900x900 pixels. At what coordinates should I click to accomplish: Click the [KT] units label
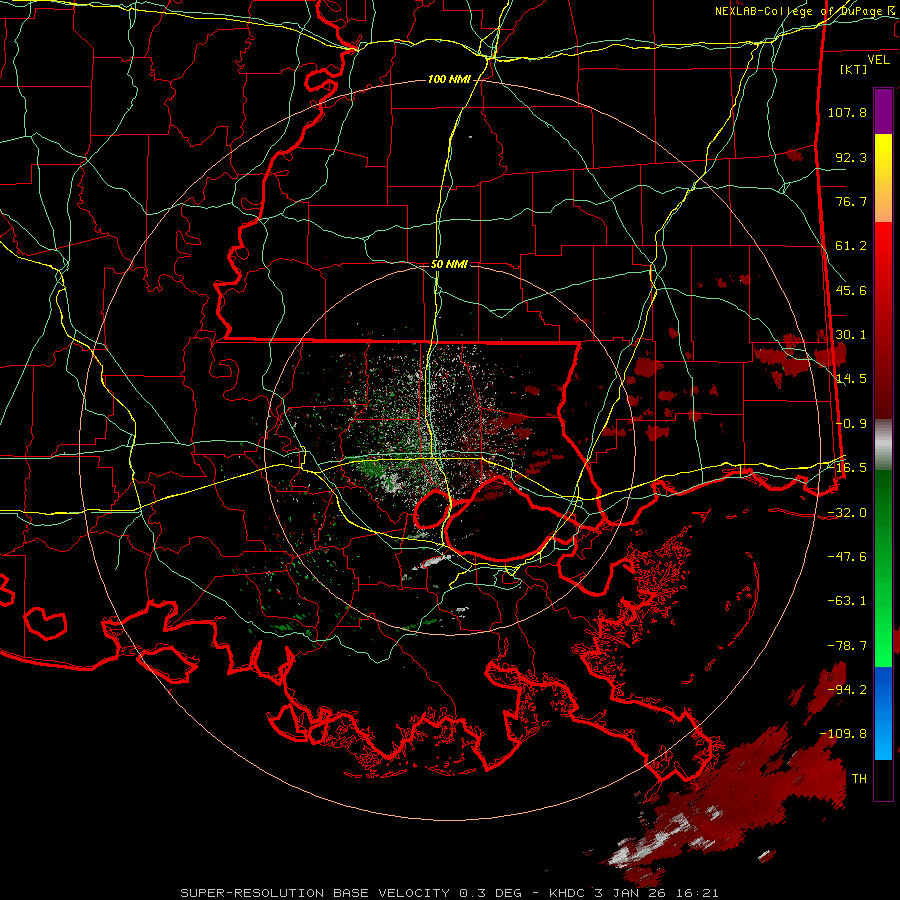pos(854,69)
